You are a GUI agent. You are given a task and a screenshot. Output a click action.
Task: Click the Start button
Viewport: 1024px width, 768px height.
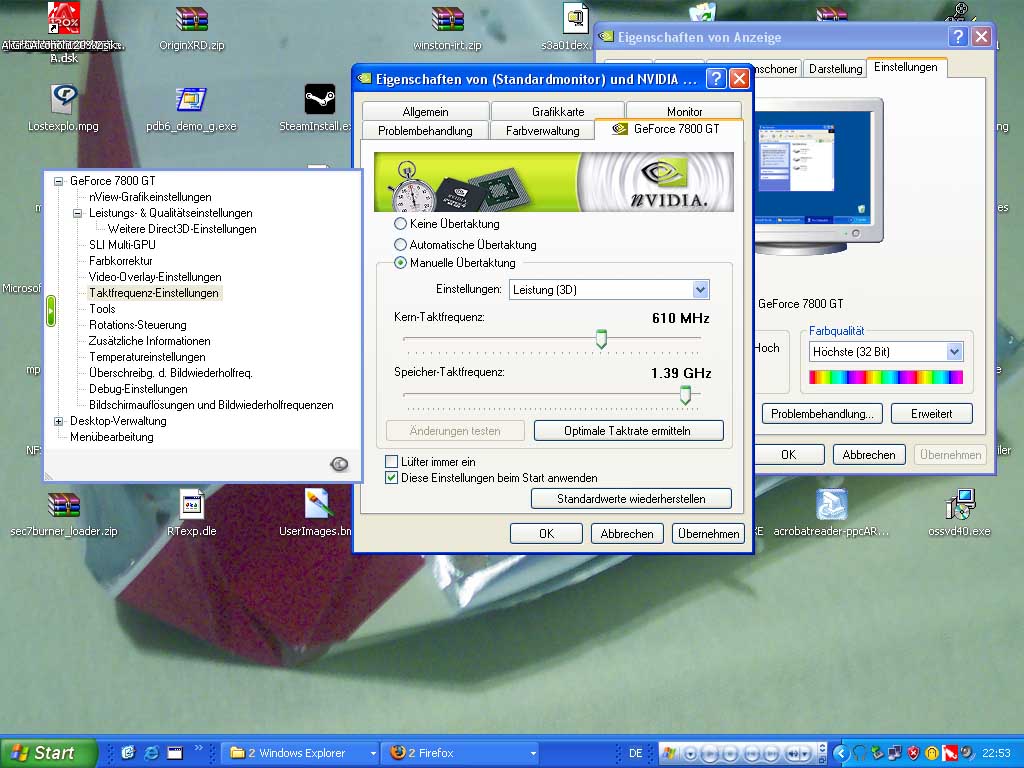48,753
